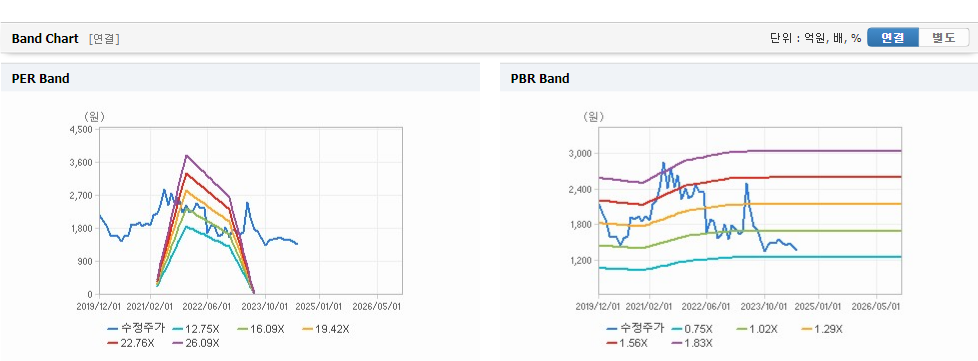Click the 19.42X legend entry
978x361 pixels.
[x=325, y=329]
